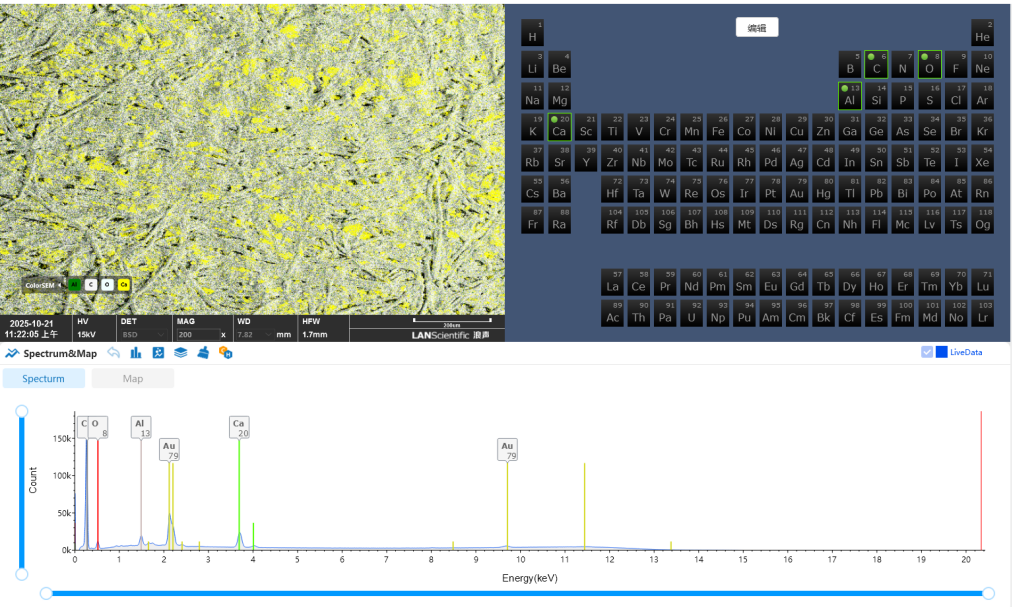Click the MAG magnification input field
Screen dimensions: 1012x607
(196, 334)
